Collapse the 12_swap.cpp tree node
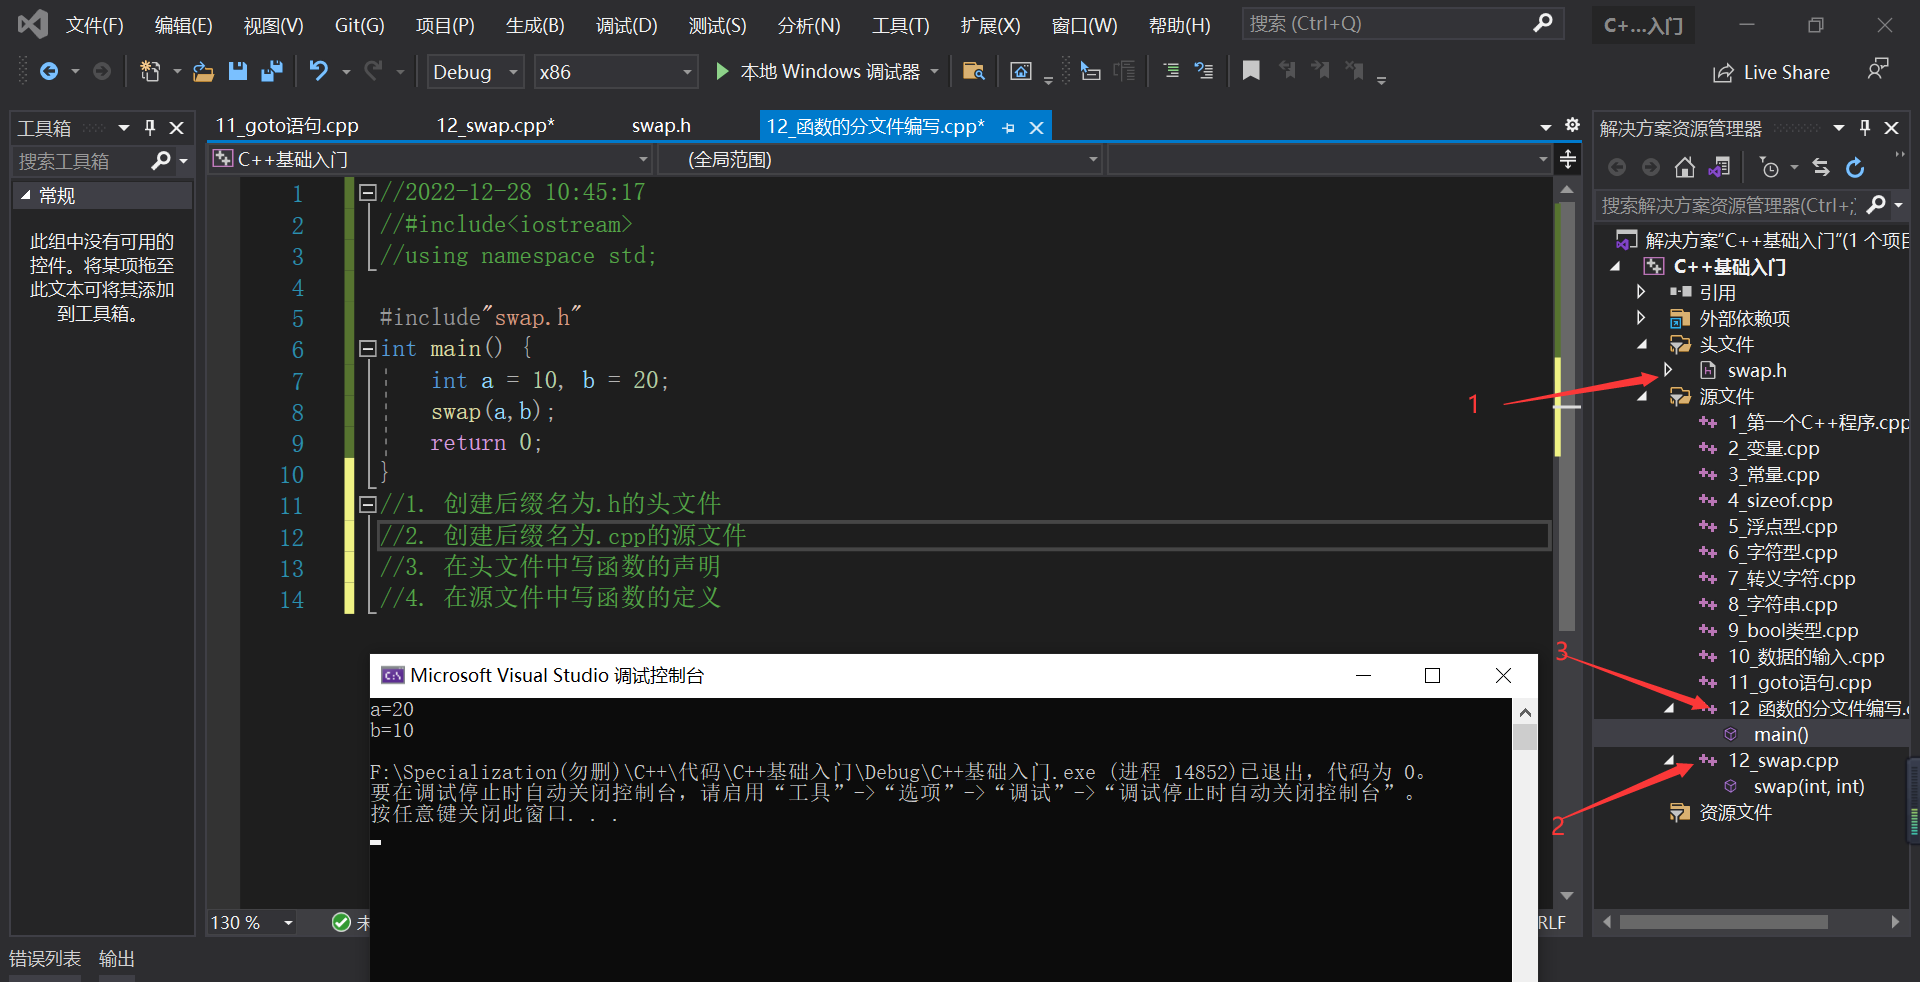 coord(1669,761)
